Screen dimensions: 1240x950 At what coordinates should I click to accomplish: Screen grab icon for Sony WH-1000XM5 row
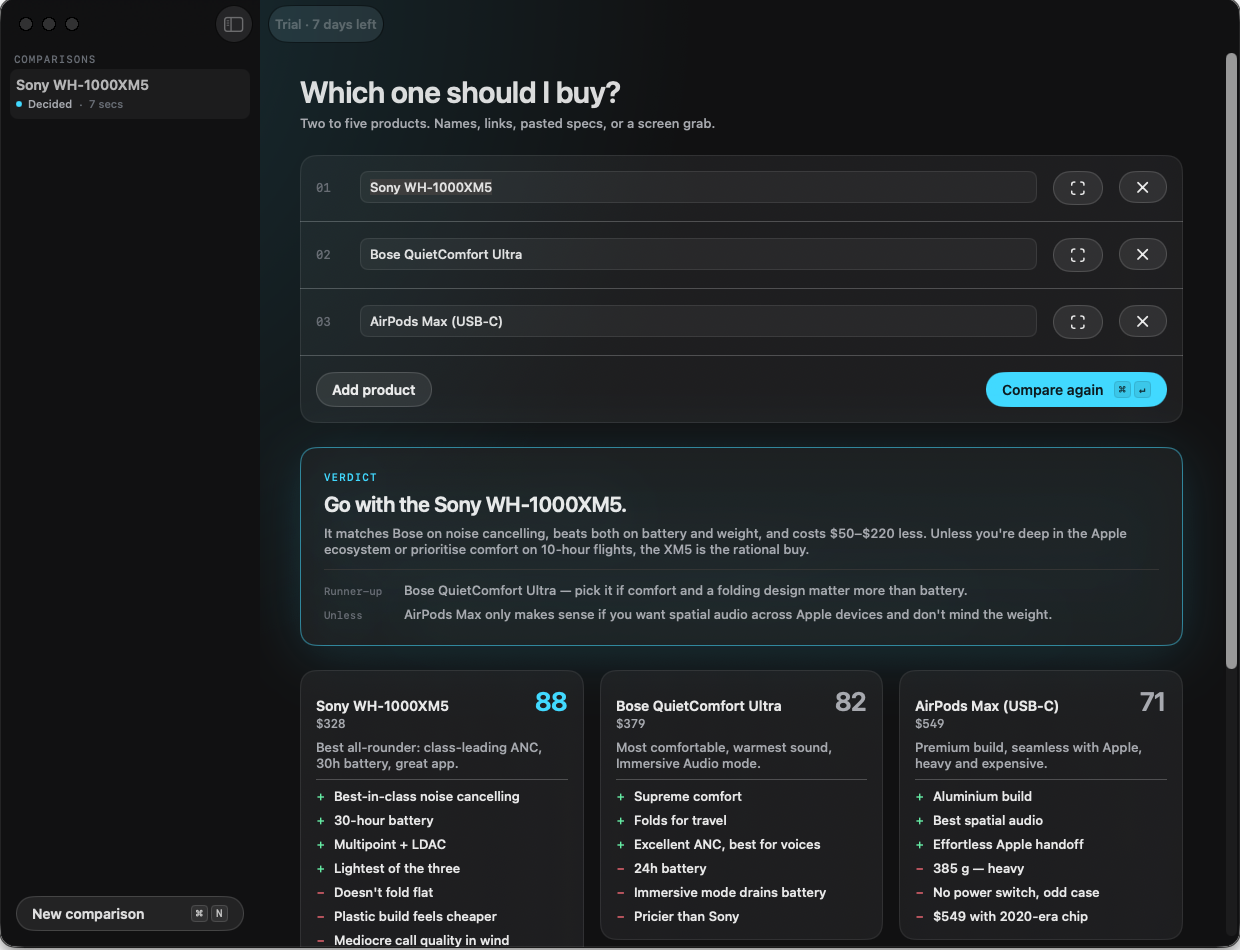[x=1077, y=187]
